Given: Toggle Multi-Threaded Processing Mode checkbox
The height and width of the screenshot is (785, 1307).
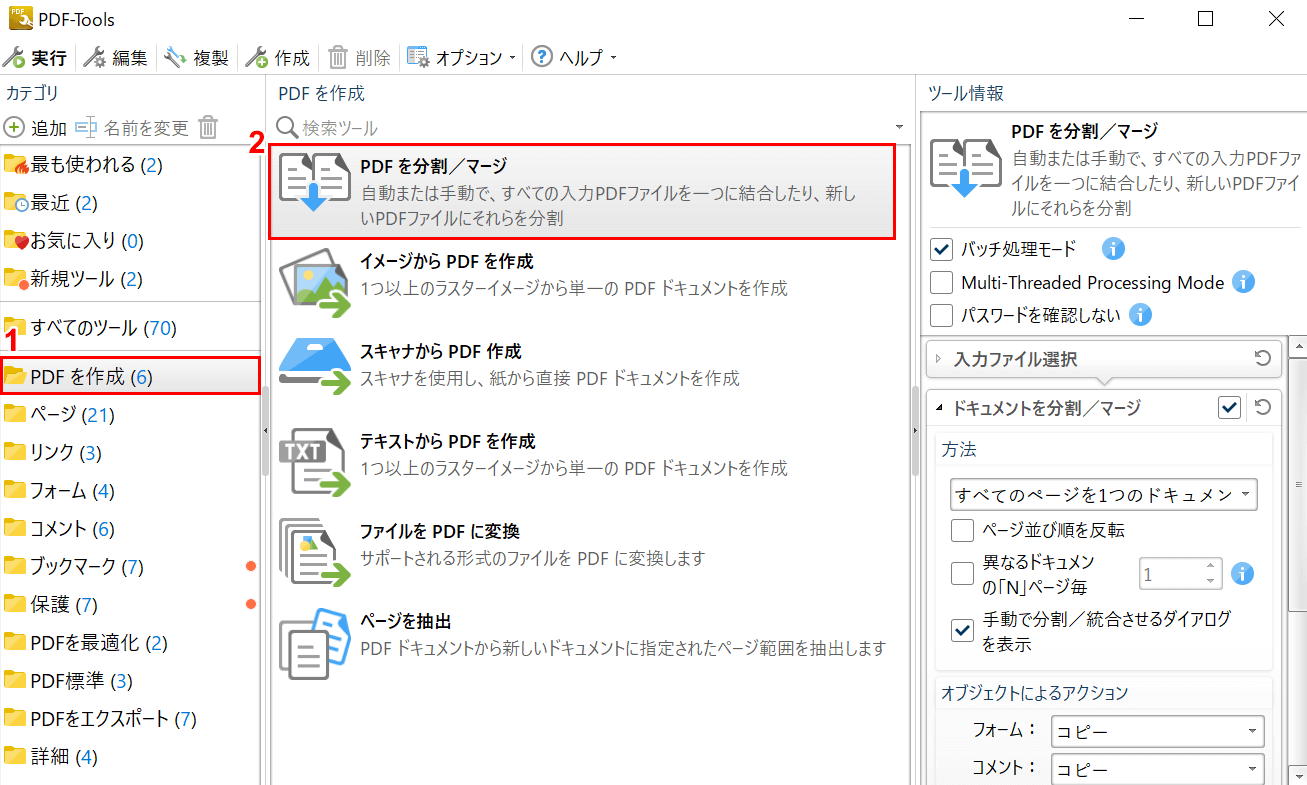Looking at the screenshot, I should point(941,282).
